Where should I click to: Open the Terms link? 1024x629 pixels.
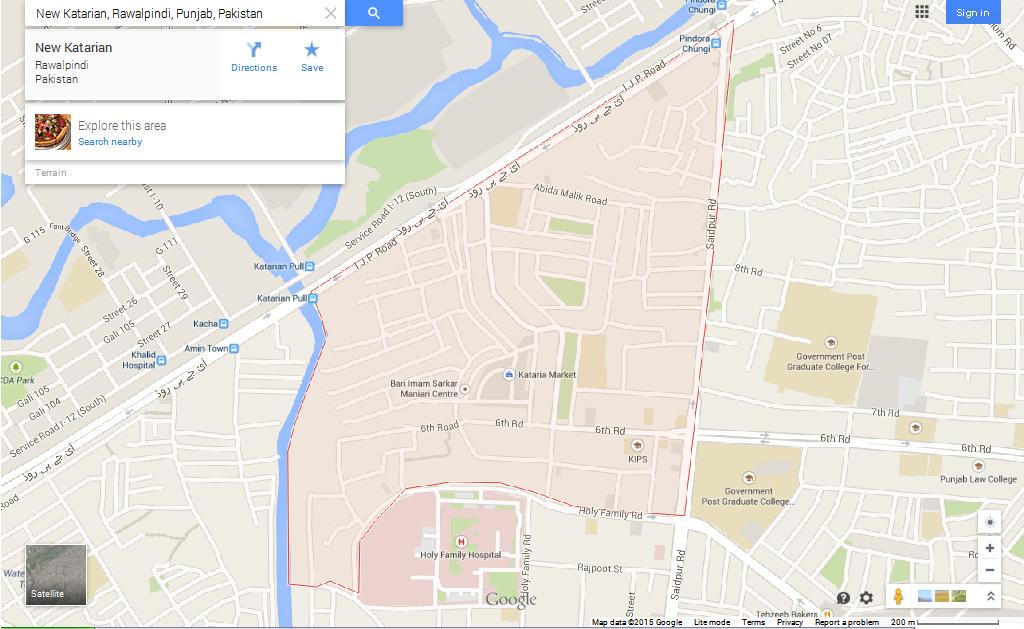[x=753, y=622]
